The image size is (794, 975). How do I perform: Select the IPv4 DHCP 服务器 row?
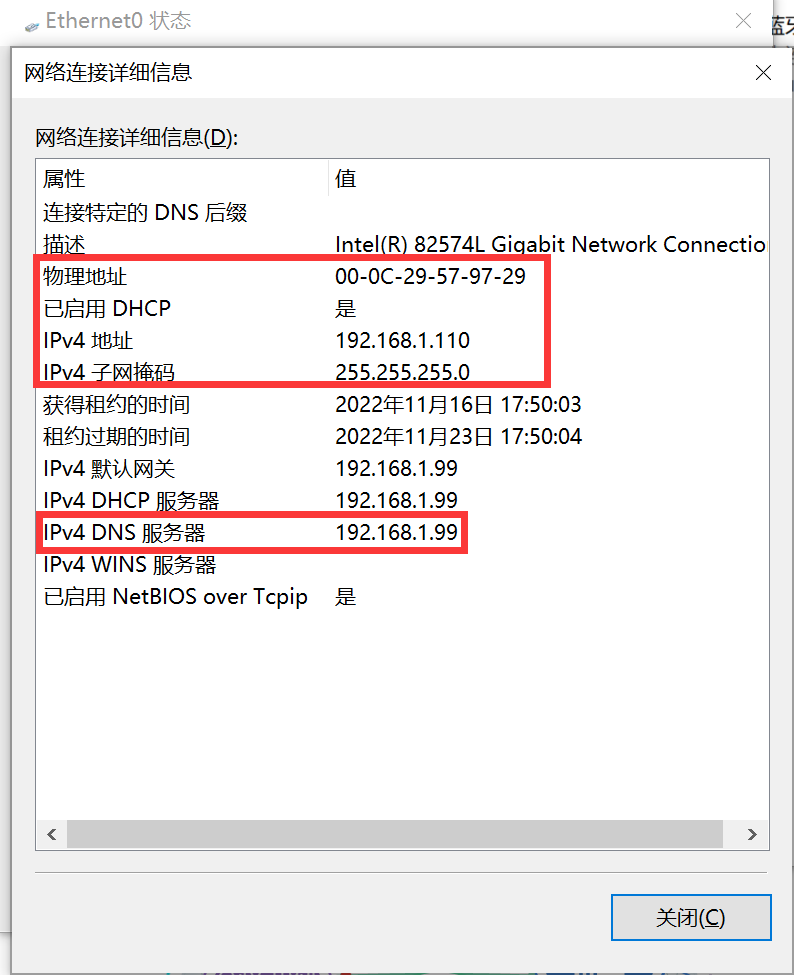(131, 500)
